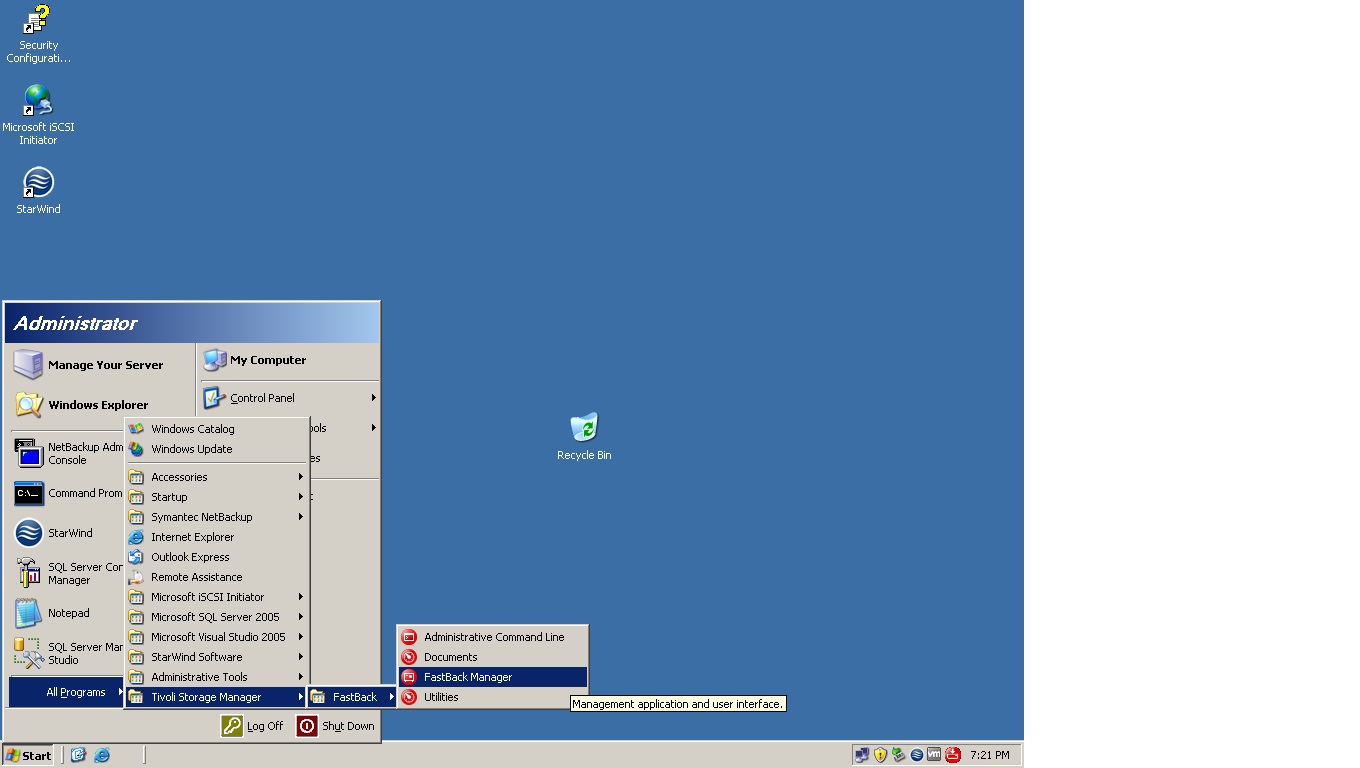Open Windows Catalog from programs
Viewport: 1360px width, 768px height.
pyautogui.click(x=216, y=429)
